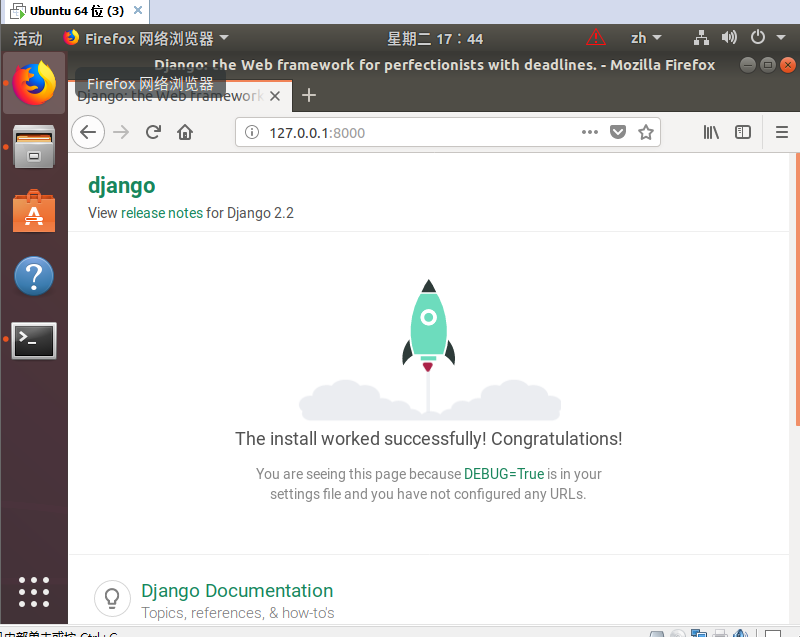Viewport: 800px width, 637px height.
Task: Click the django logo heading
Action: click(x=121, y=186)
